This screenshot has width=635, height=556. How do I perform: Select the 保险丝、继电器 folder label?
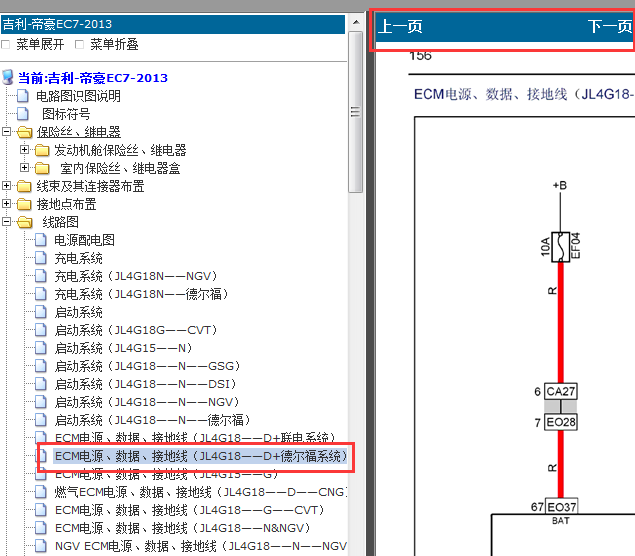(79, 132)
